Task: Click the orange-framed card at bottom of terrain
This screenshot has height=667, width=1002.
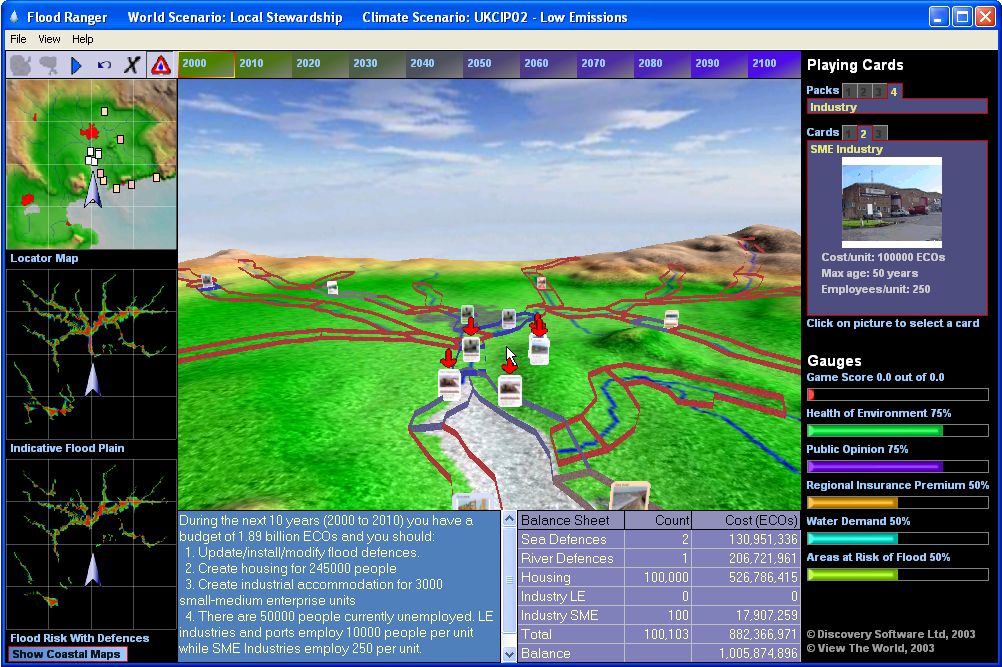Action: coord(629,496)
